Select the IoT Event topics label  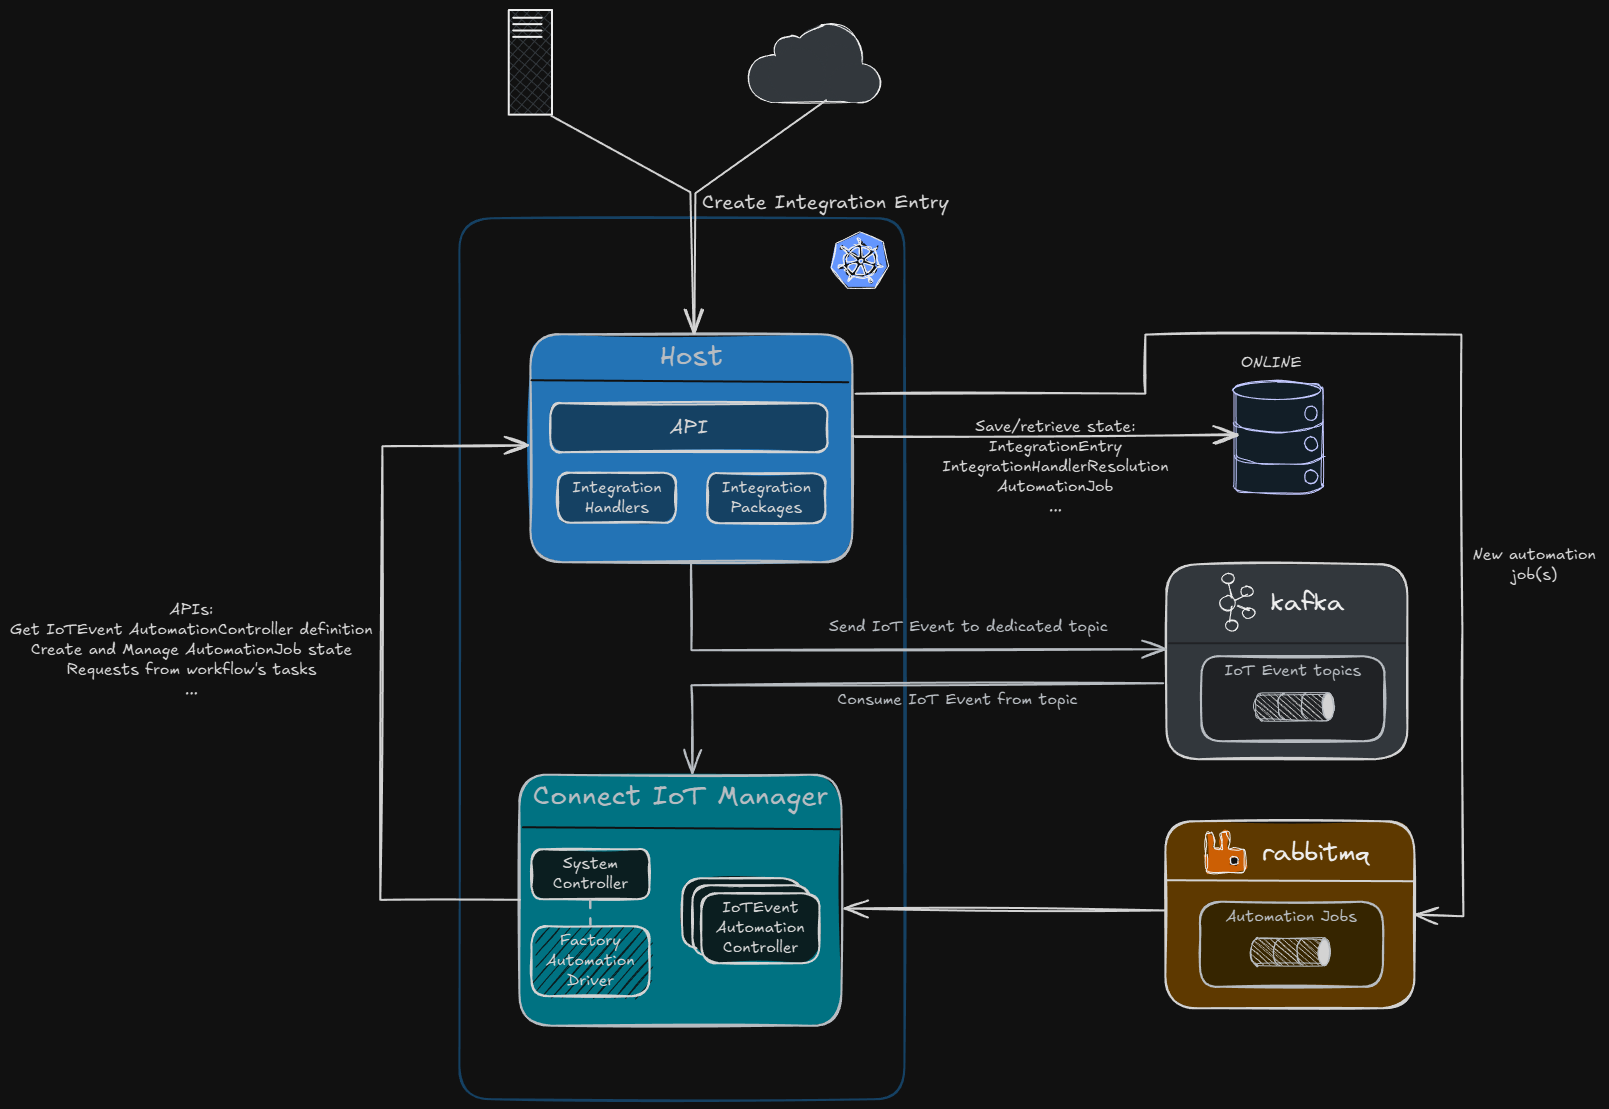coord(1292,671)
